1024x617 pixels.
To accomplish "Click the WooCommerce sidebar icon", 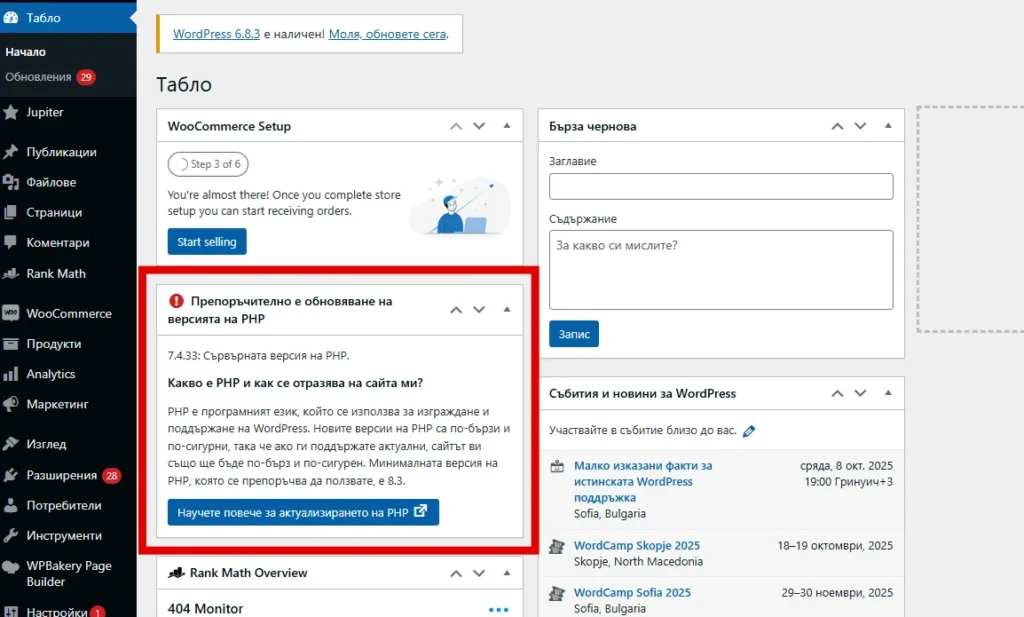I will point(10,313).
